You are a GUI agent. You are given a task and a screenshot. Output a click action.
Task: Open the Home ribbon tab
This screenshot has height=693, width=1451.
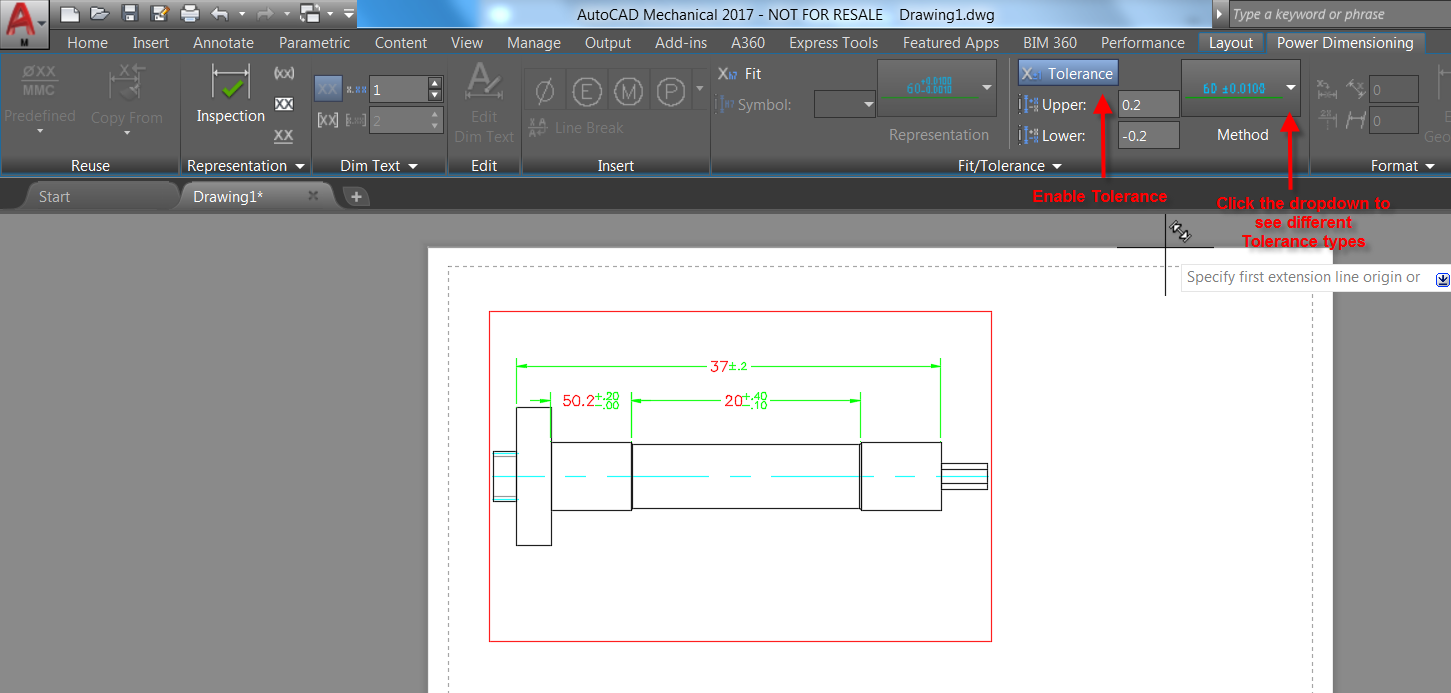tap(87, 43)
